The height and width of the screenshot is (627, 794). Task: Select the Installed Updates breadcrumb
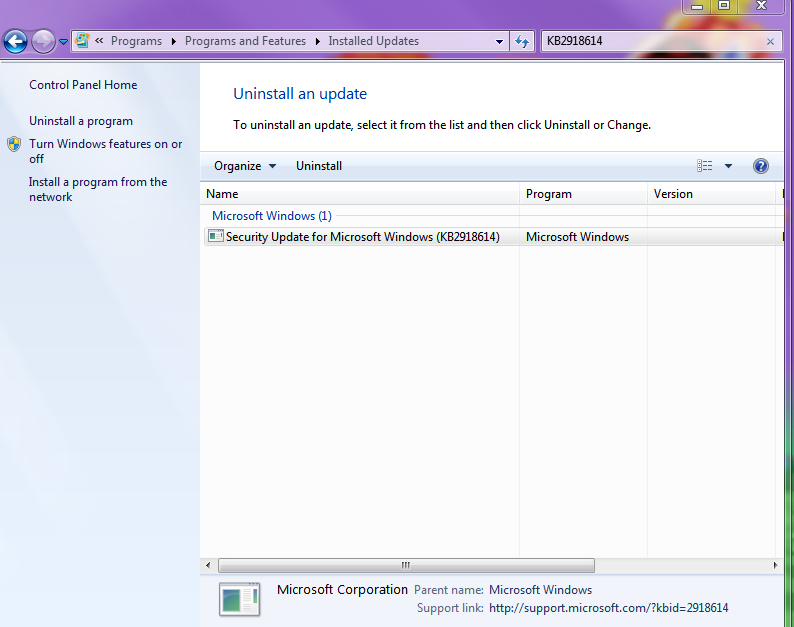[x=373, y=41]
